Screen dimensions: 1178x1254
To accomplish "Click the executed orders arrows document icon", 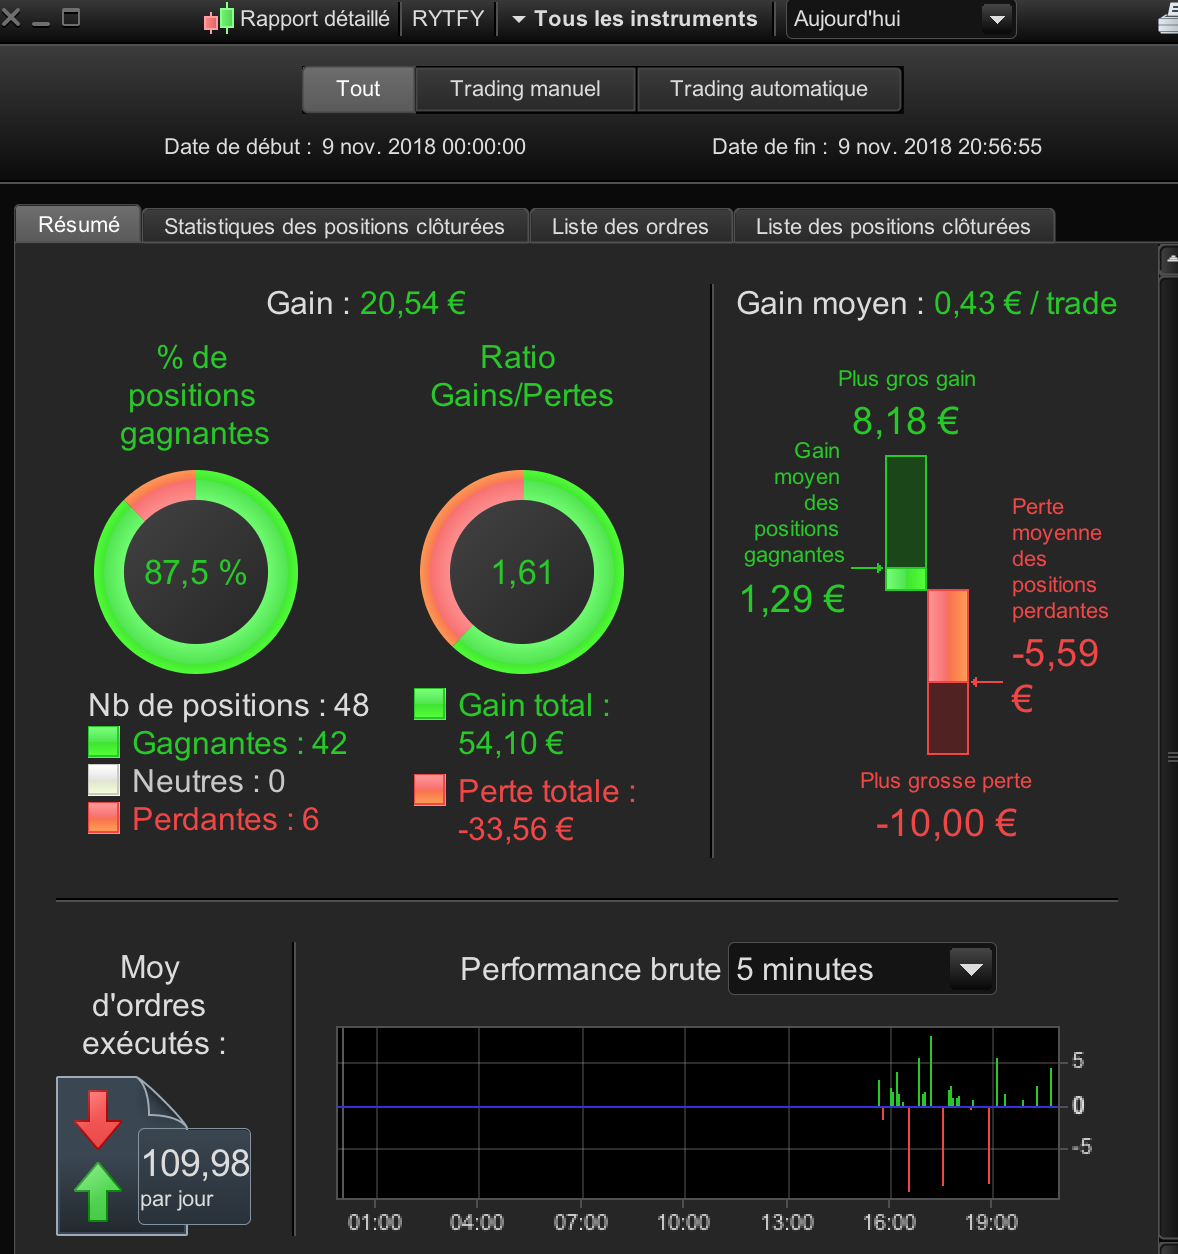I will (153, 1155).
